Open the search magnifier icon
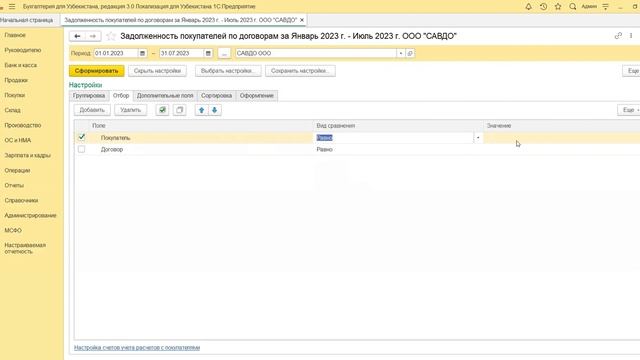The image size is (640, 360). [x=573, y=7]
